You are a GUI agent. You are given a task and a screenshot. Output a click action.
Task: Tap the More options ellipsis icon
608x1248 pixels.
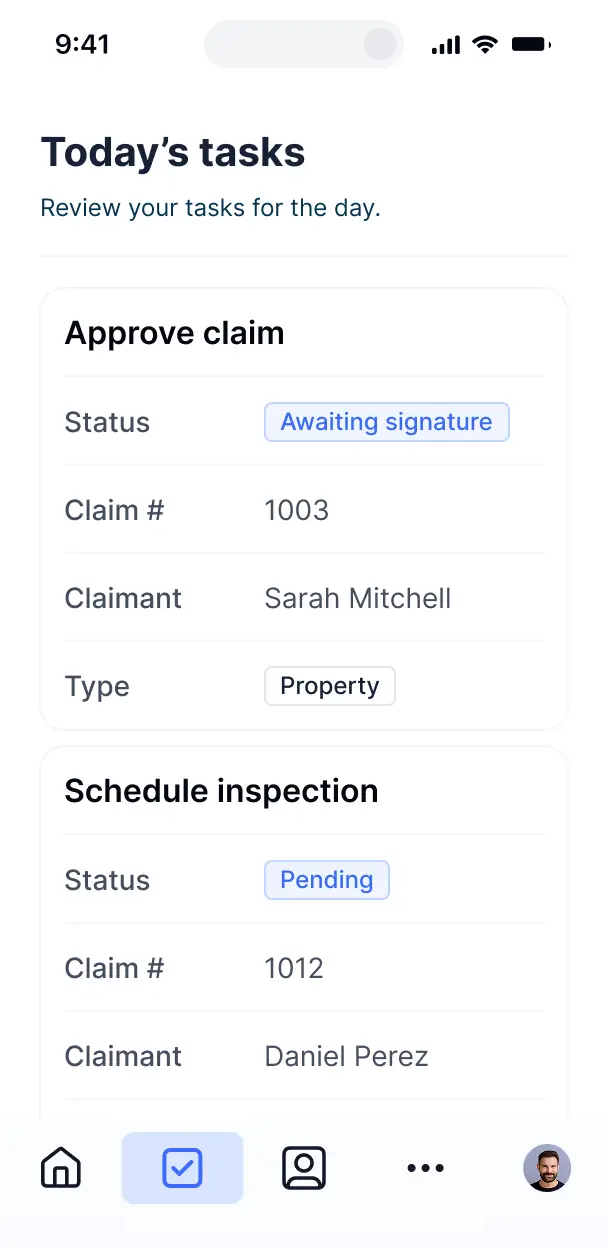pos(426,1167)
